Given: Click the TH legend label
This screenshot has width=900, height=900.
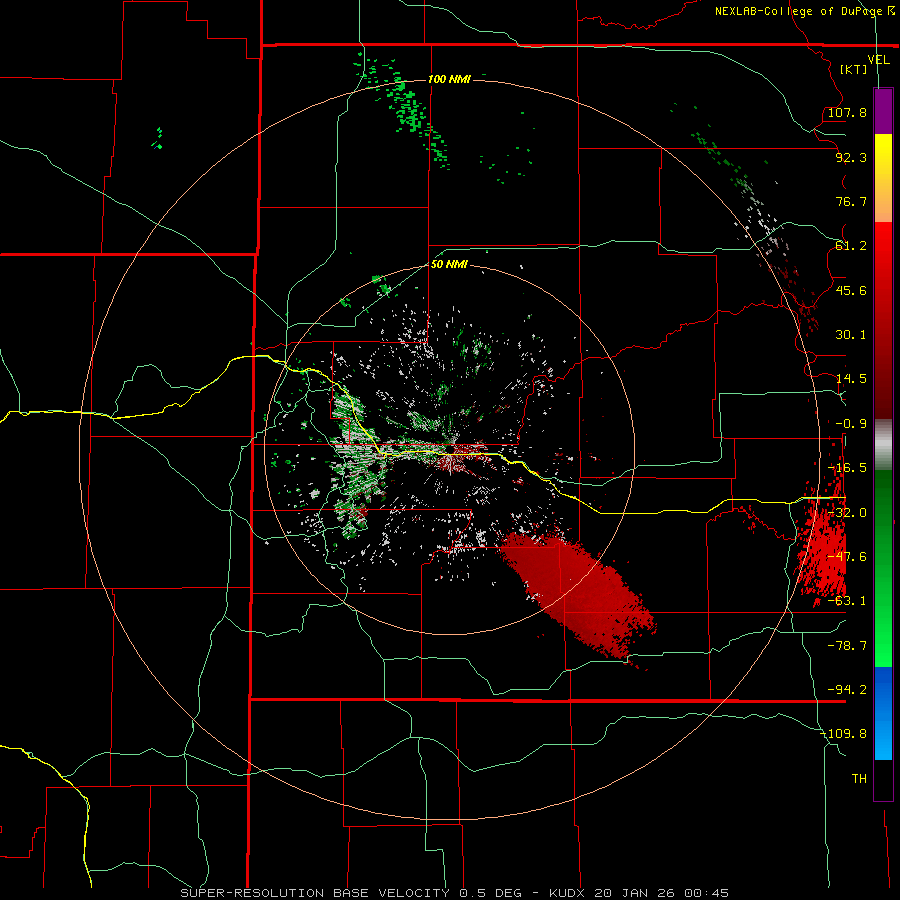Looking at the screenshot, I should 859,778.
